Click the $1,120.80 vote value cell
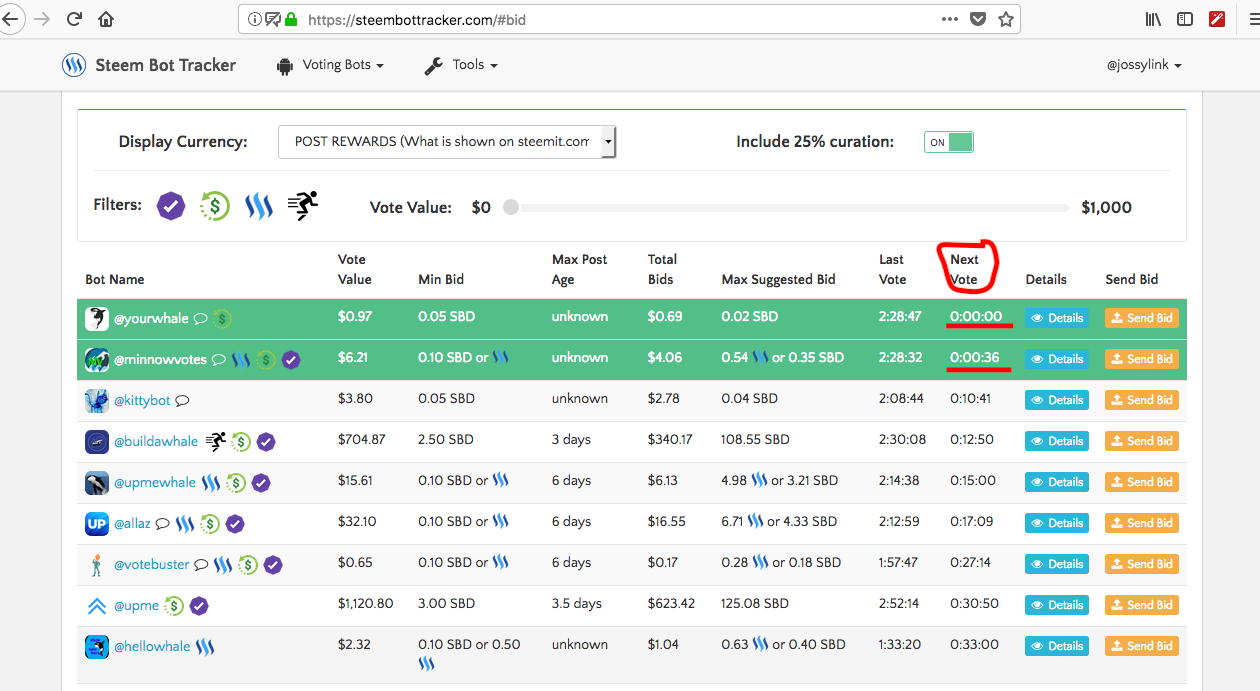1260x691 pixels. pos(366,604)
